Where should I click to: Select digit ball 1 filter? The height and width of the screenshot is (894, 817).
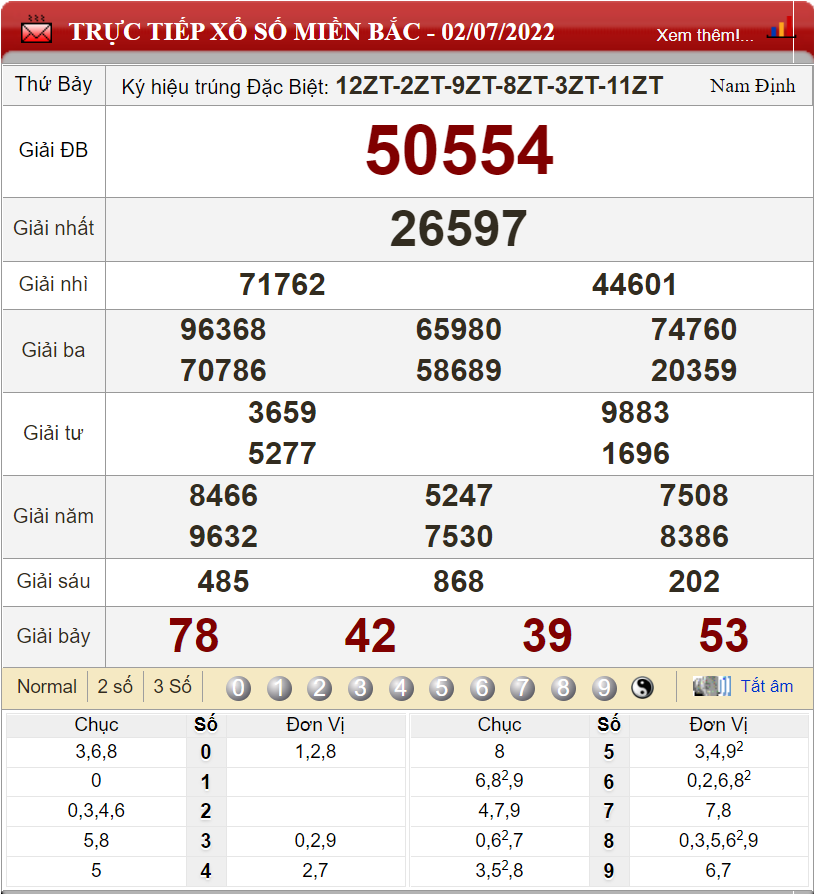coord(279,688)
